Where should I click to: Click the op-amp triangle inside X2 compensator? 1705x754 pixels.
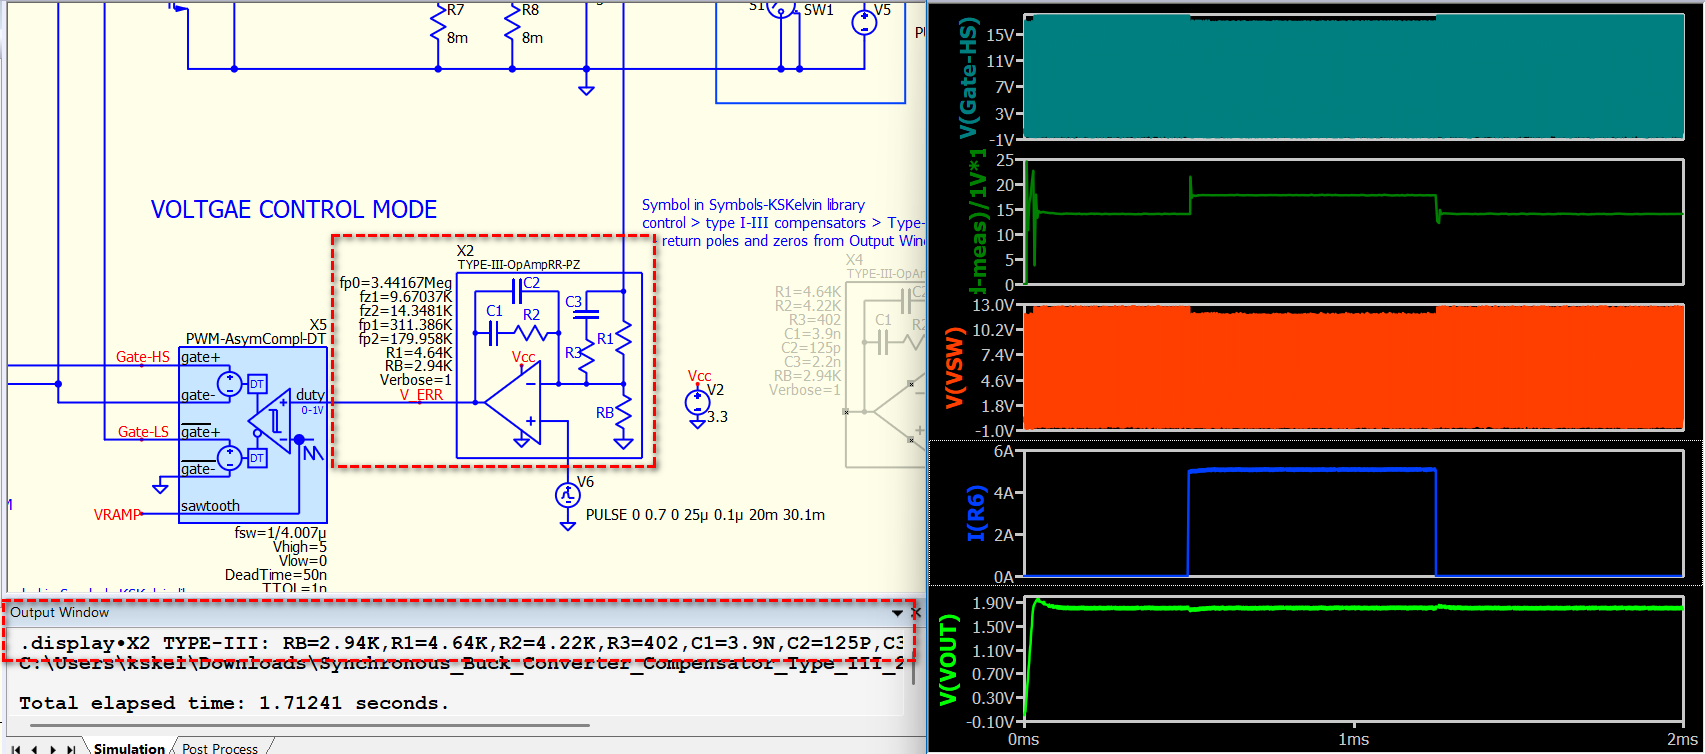click(512, 402)
